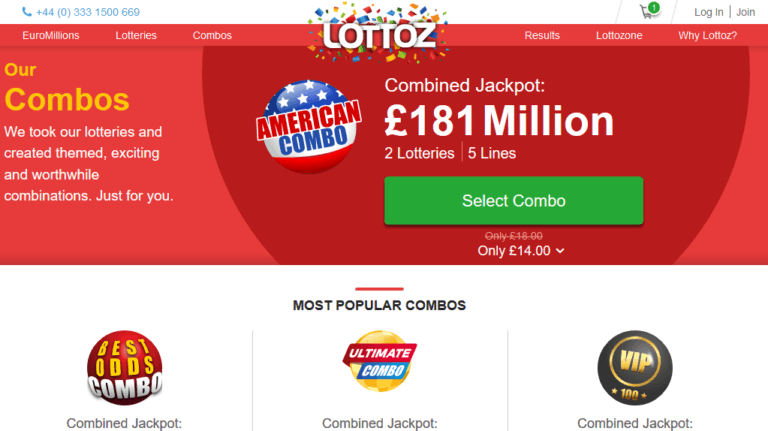Open the Ultimate Combo badge
This screenshot has width=768, height=431.
(380, 361)
